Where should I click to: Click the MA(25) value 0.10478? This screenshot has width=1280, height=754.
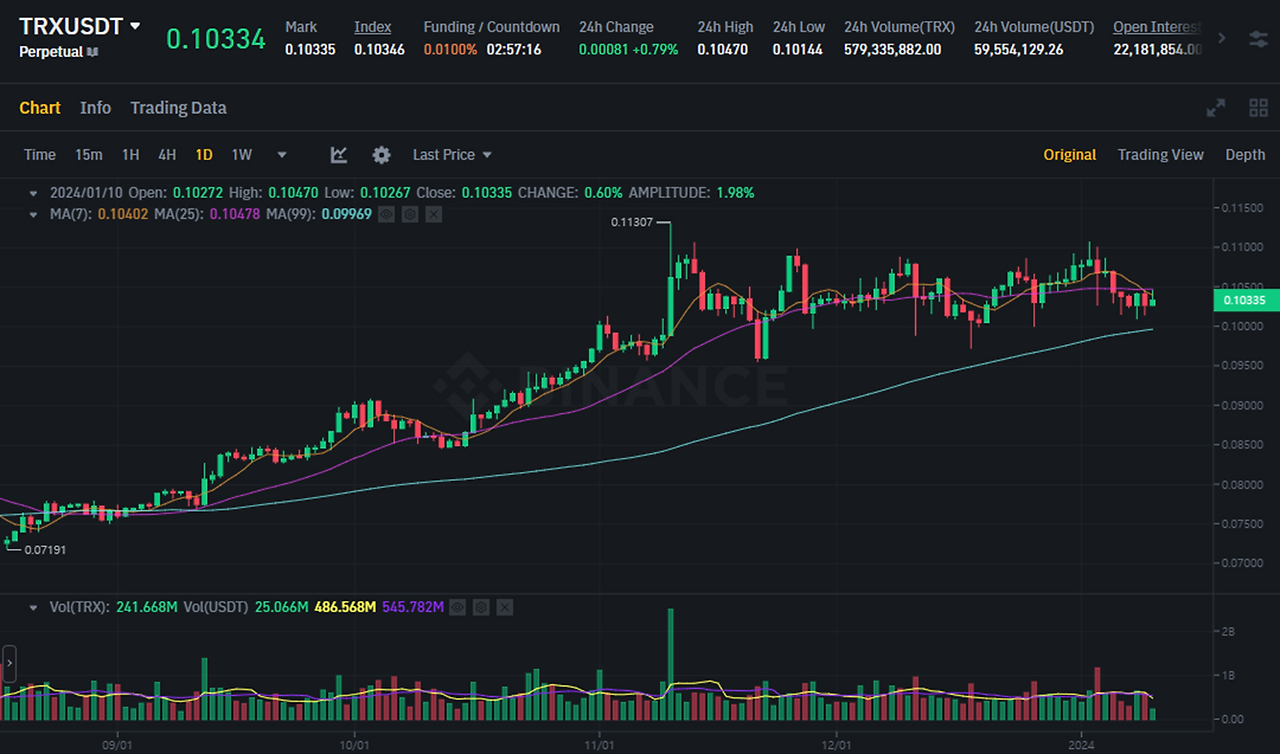tap(234, 214)
